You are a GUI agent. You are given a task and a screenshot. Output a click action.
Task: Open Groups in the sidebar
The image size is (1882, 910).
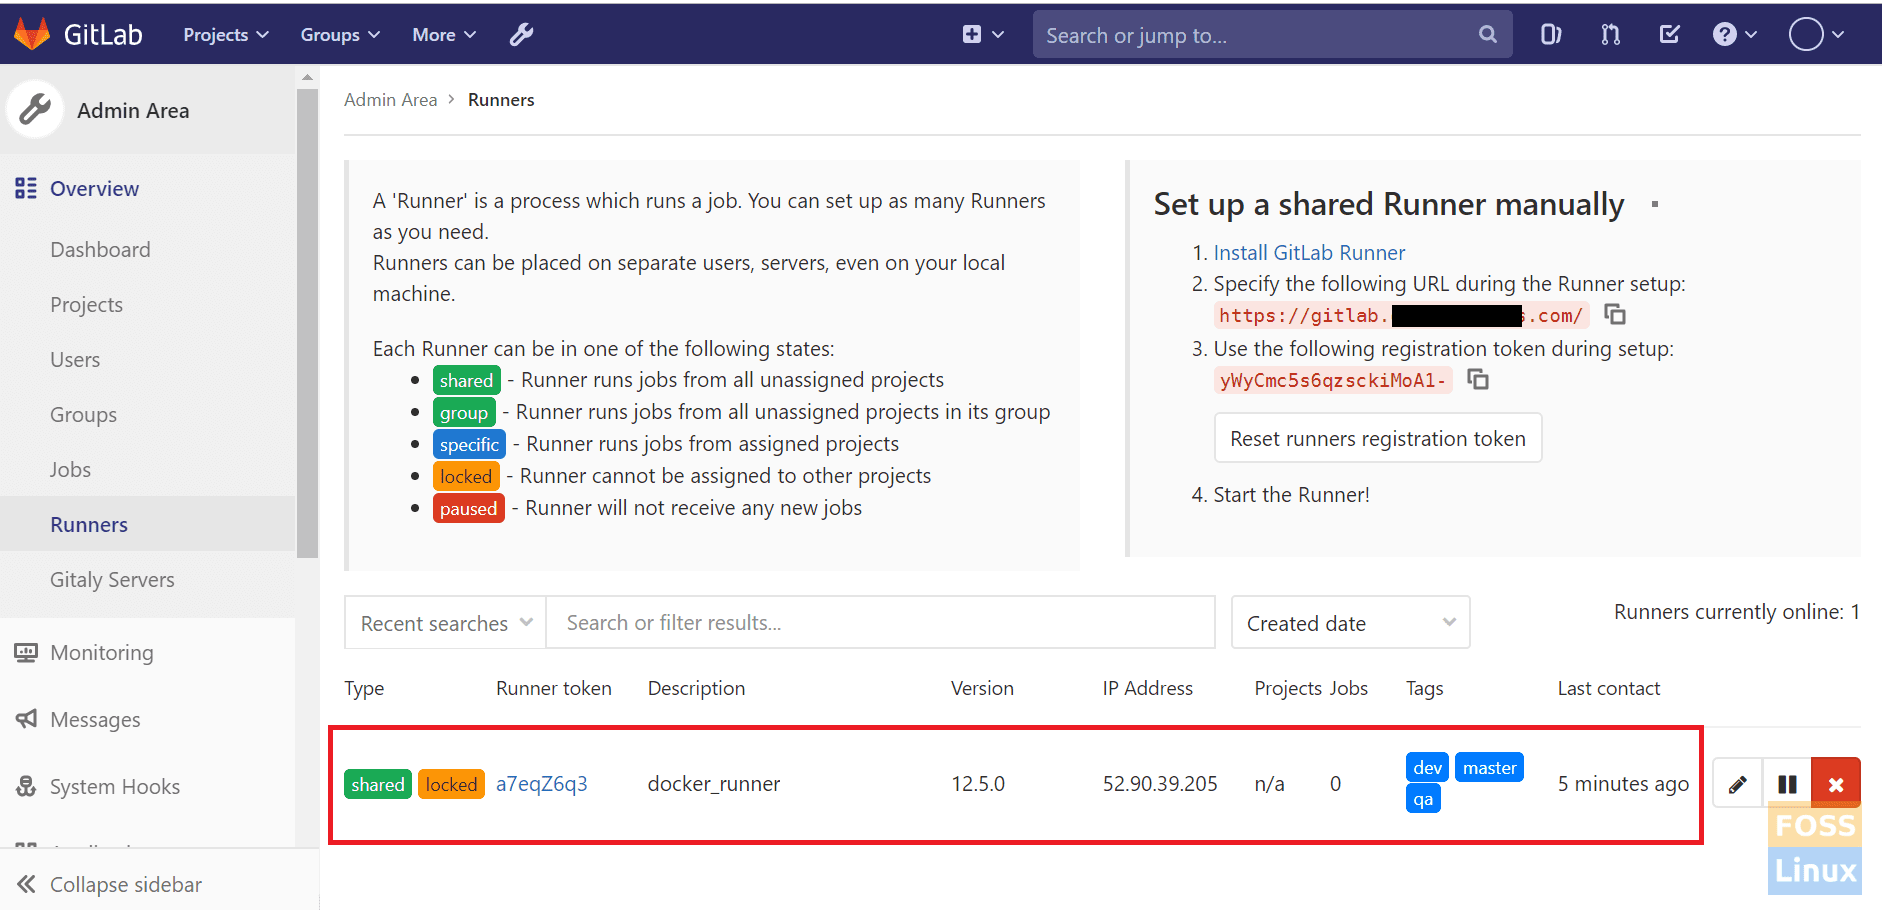pyautogui.click(x=83, y=415)
